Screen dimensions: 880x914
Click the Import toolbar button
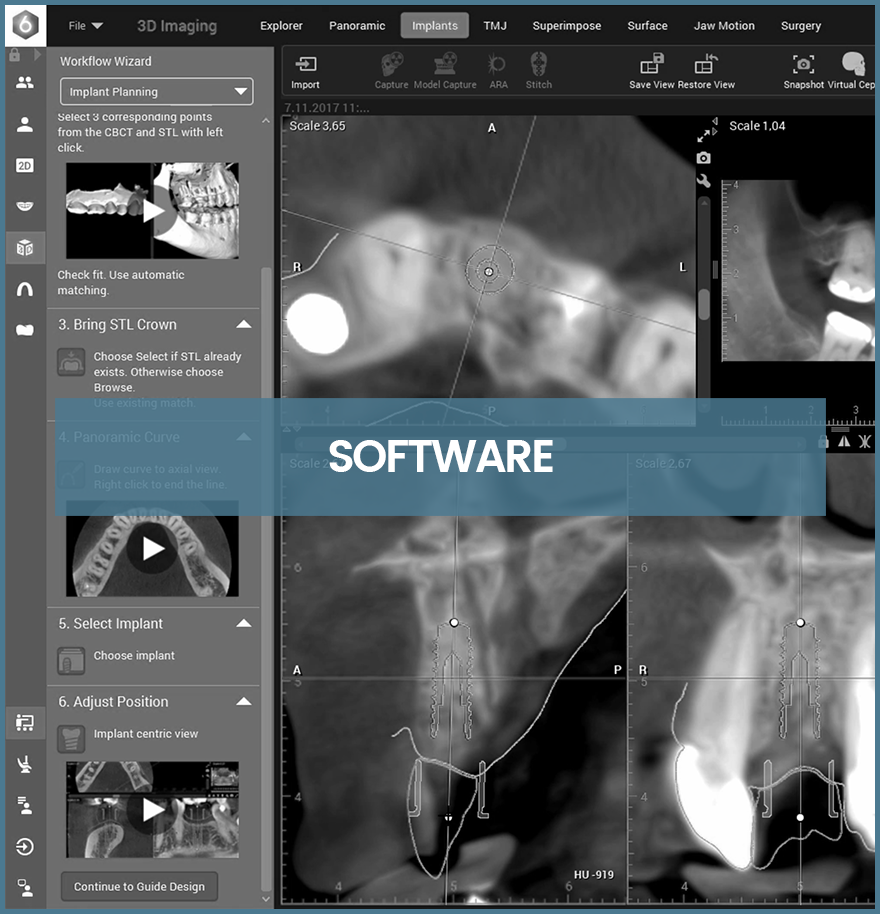coord(305,72)
